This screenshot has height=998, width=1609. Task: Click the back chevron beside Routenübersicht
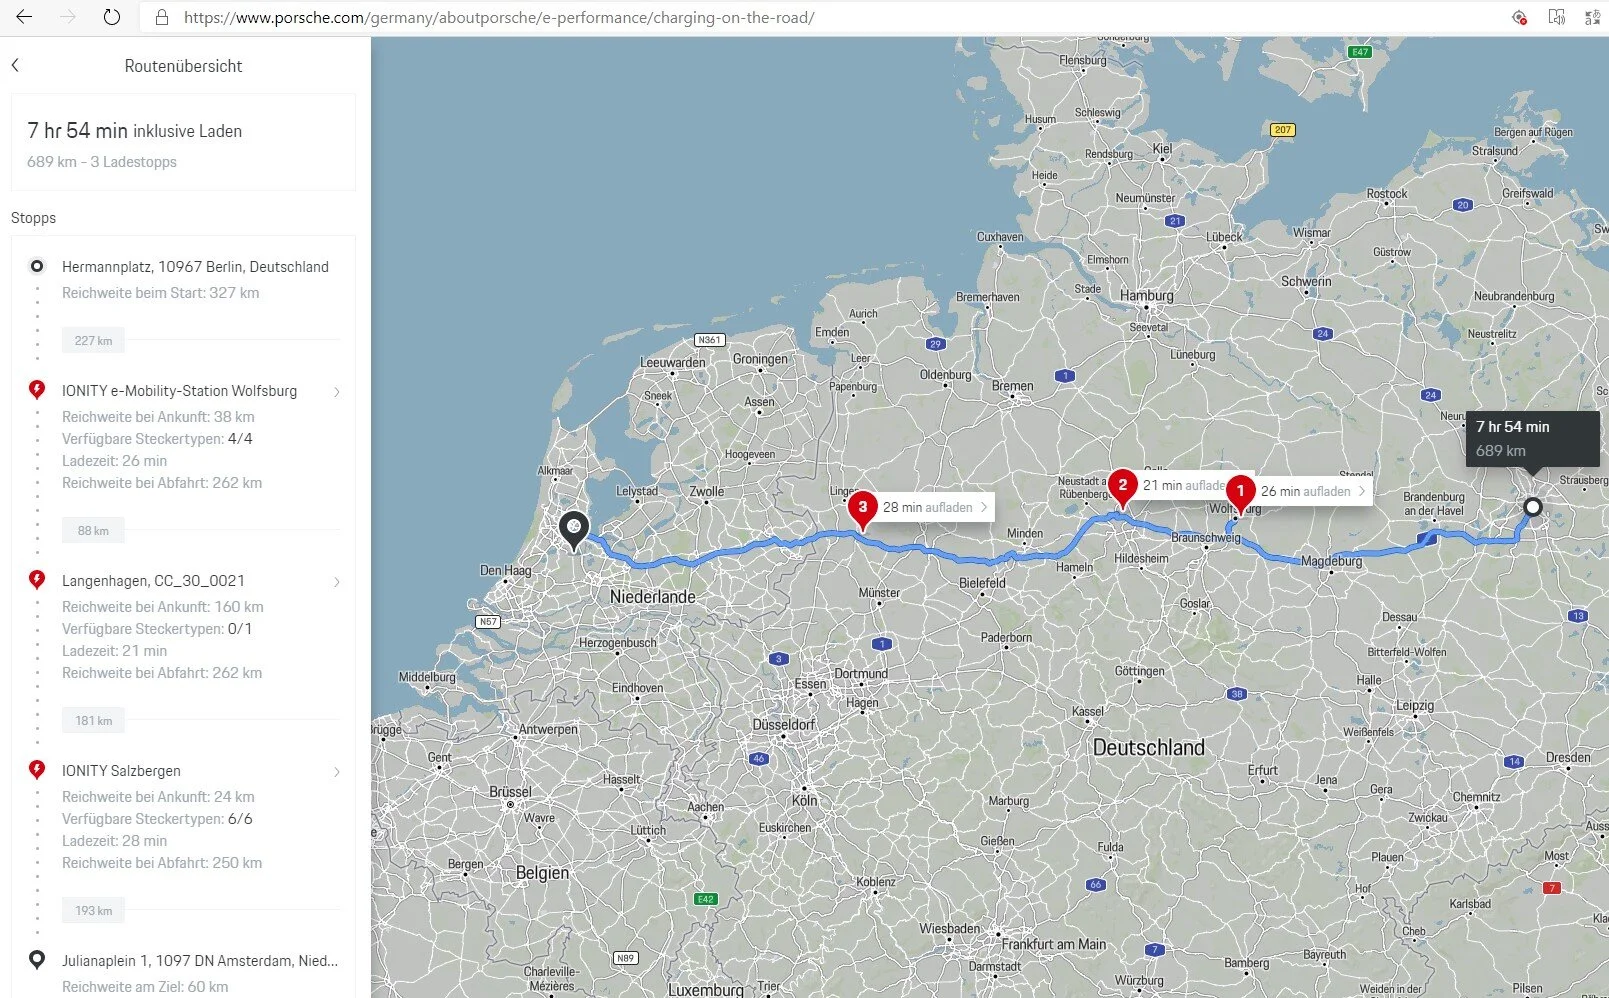(15, 65)
